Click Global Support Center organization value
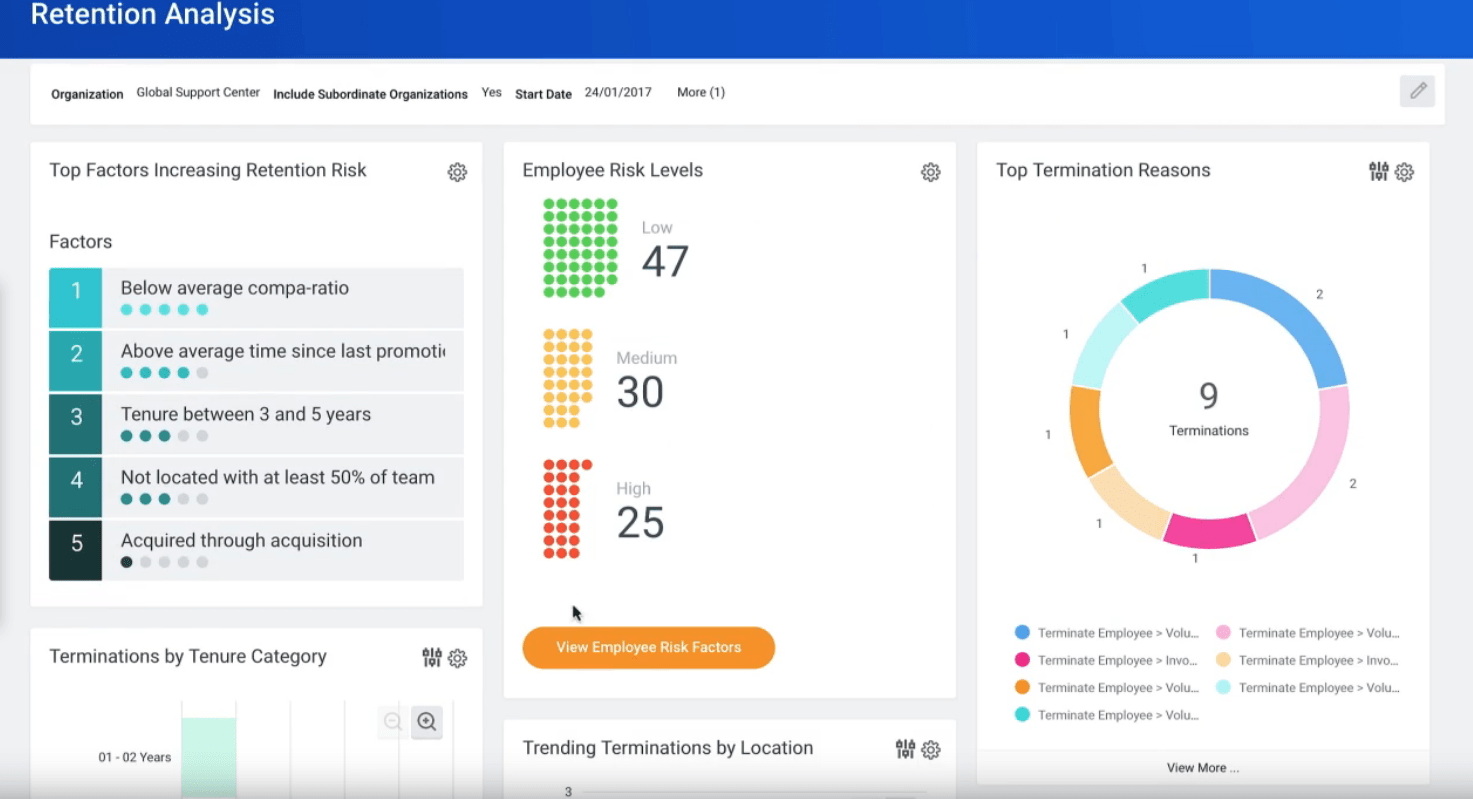The image size is (1473, 799). click(198, 92)
